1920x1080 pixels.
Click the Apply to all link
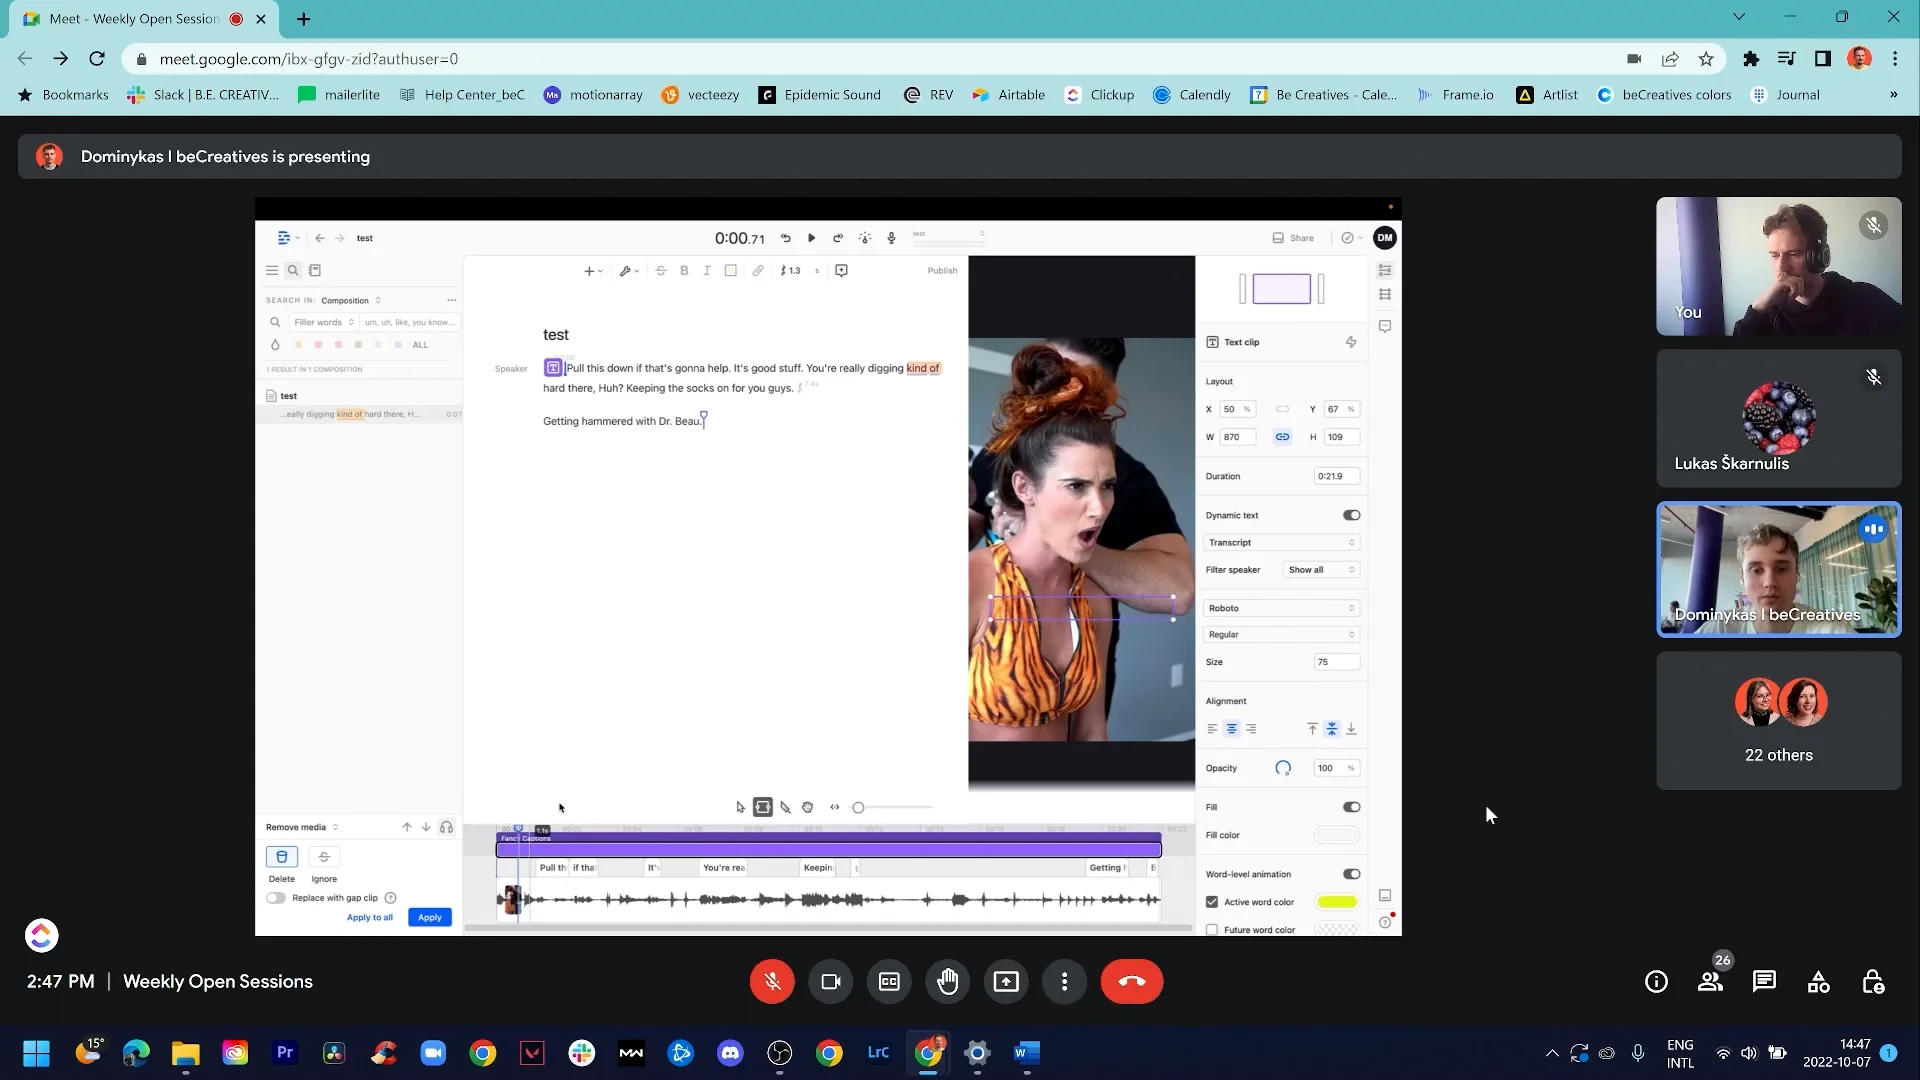[370, 917]
